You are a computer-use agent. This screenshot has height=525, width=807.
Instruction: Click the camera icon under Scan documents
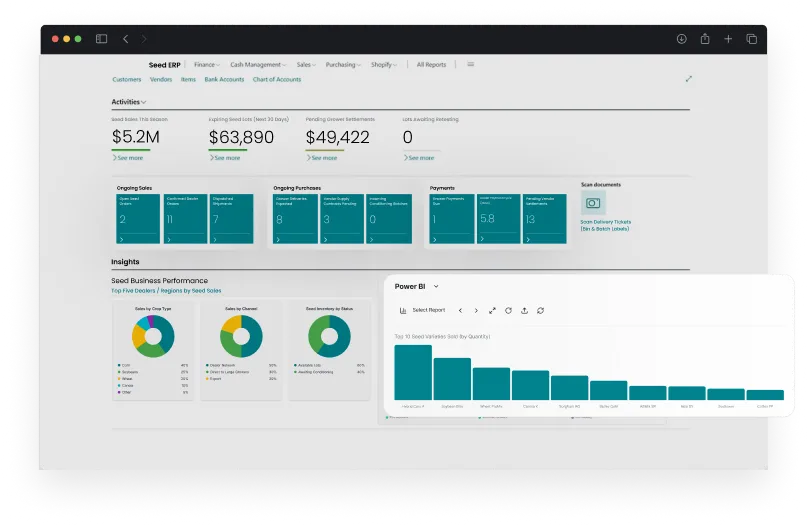591,203
